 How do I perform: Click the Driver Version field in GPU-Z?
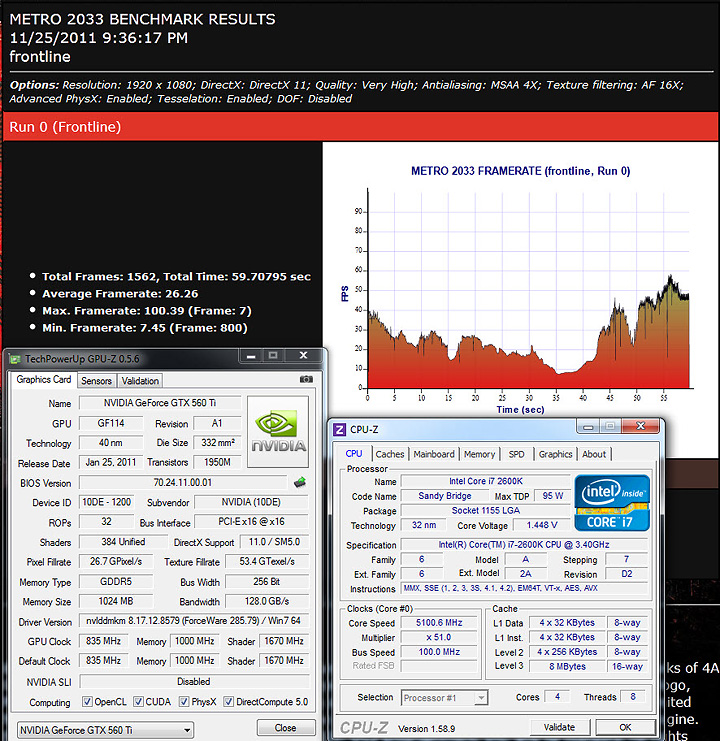tap(194, 621)
